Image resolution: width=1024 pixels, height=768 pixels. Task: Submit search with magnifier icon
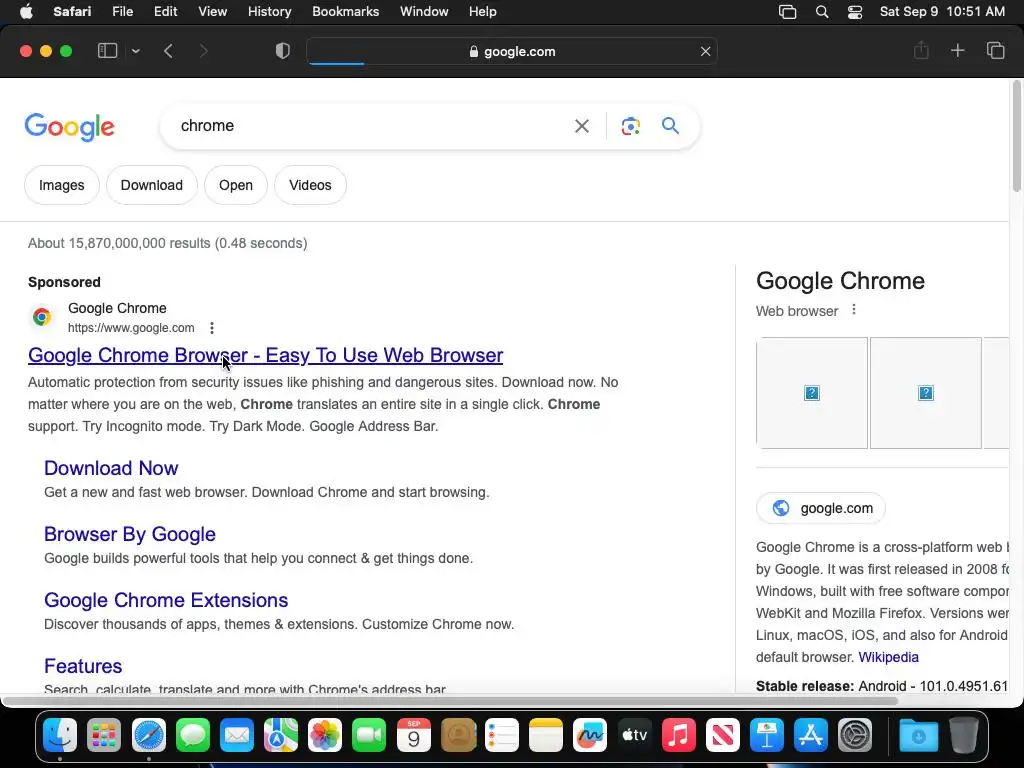click(670, 125)
